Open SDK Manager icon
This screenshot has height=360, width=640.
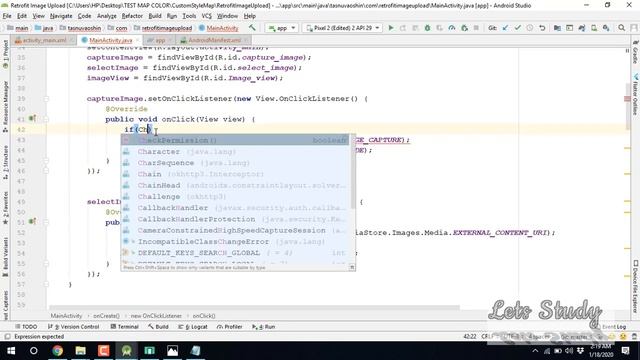pos(606,28)
